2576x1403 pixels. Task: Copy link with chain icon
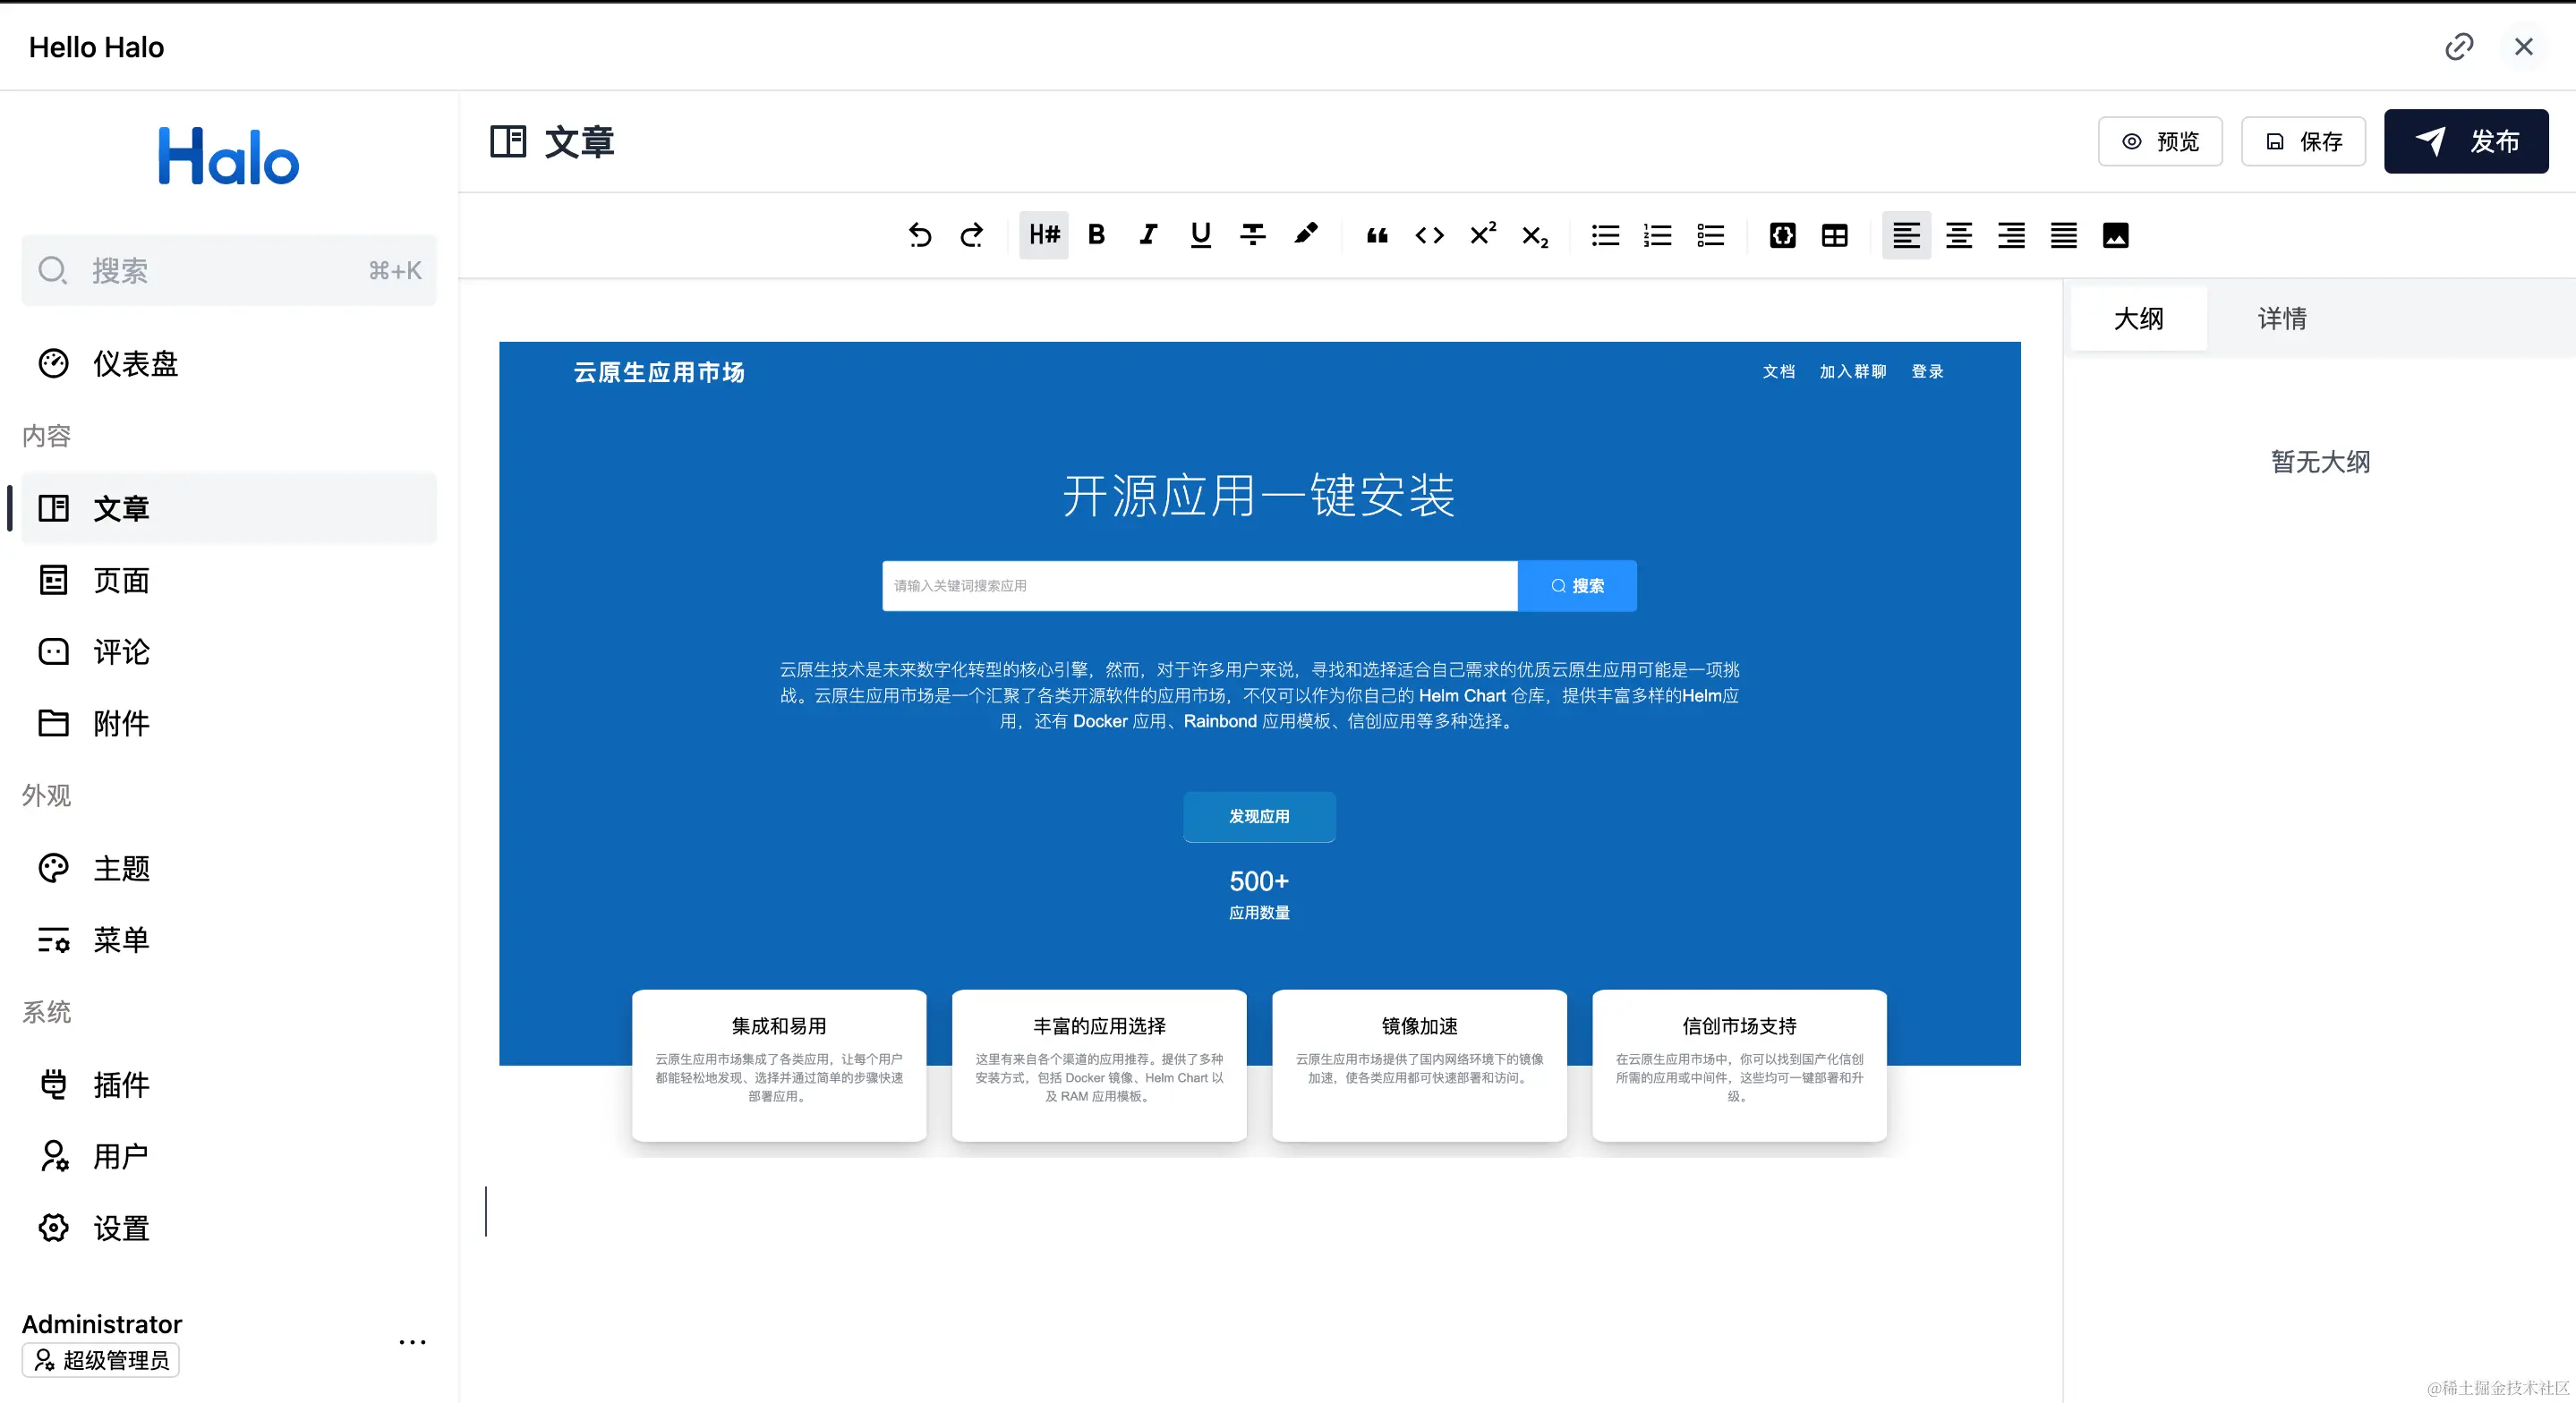[x=2459, y=47]
